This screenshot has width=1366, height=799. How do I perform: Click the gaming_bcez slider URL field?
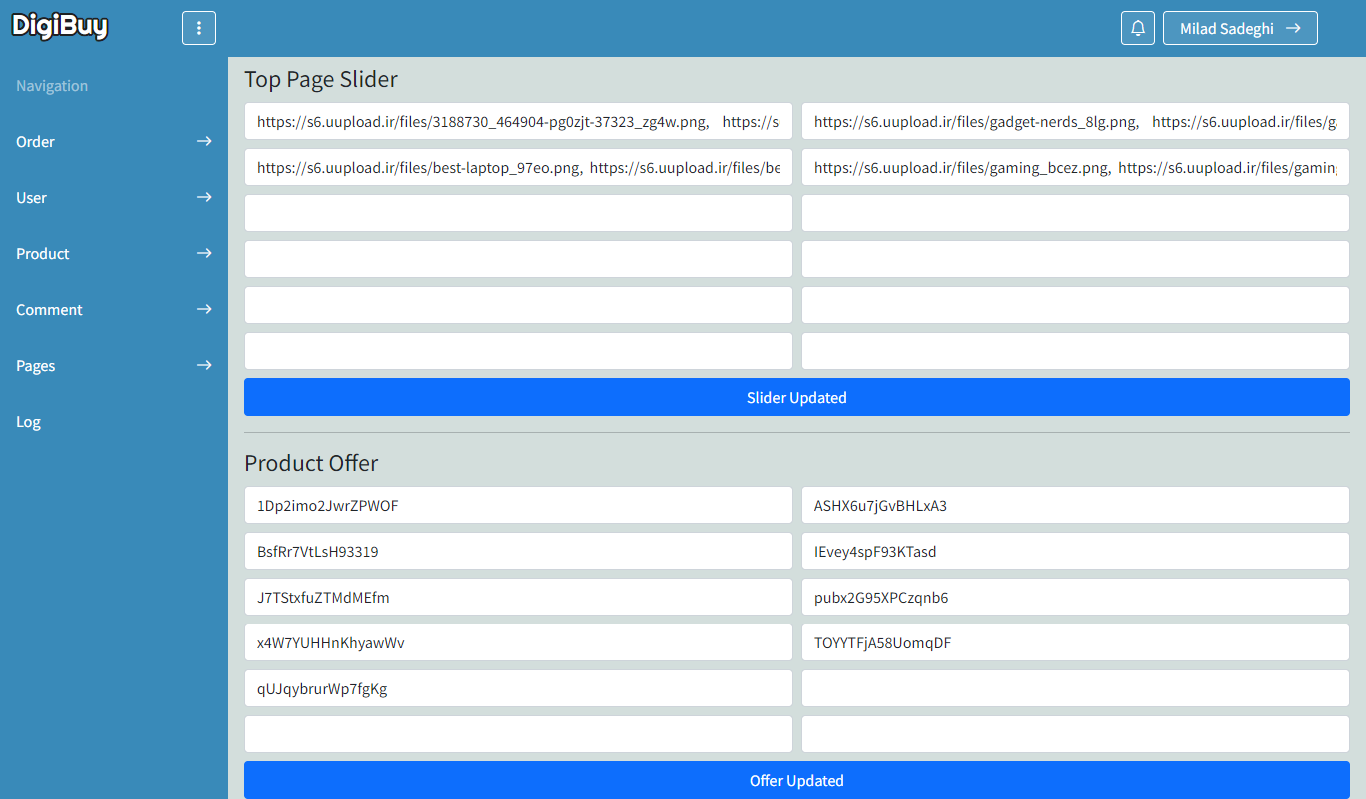point(1075,168)
